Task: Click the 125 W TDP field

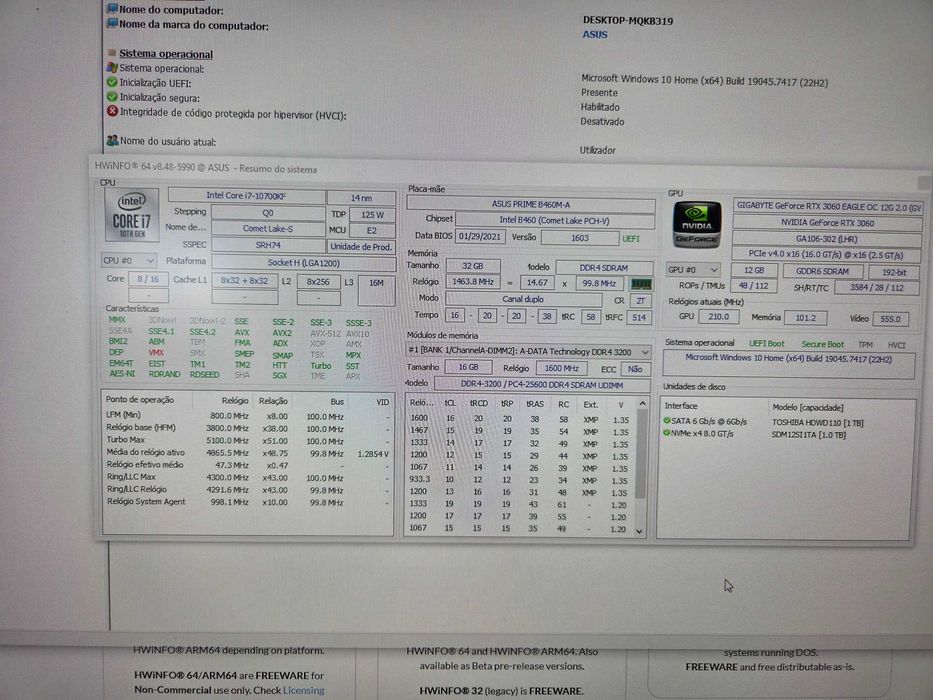Action: click(x=372, y=214)
